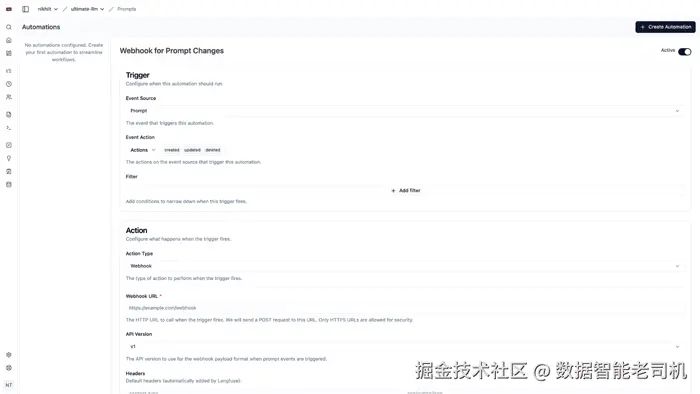This screenshot has width=700, height=394.
Task: Click the Trigger section heading
Action: pos(138,75)
